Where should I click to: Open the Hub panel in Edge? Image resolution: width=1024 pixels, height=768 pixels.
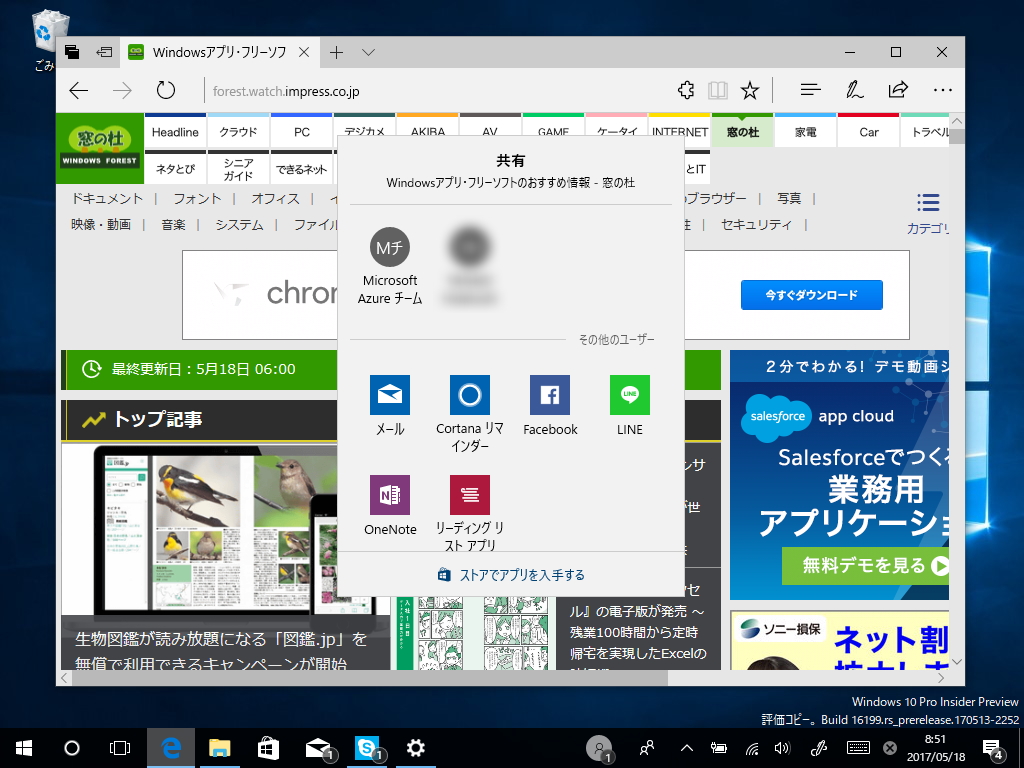(x=808, y=90)
